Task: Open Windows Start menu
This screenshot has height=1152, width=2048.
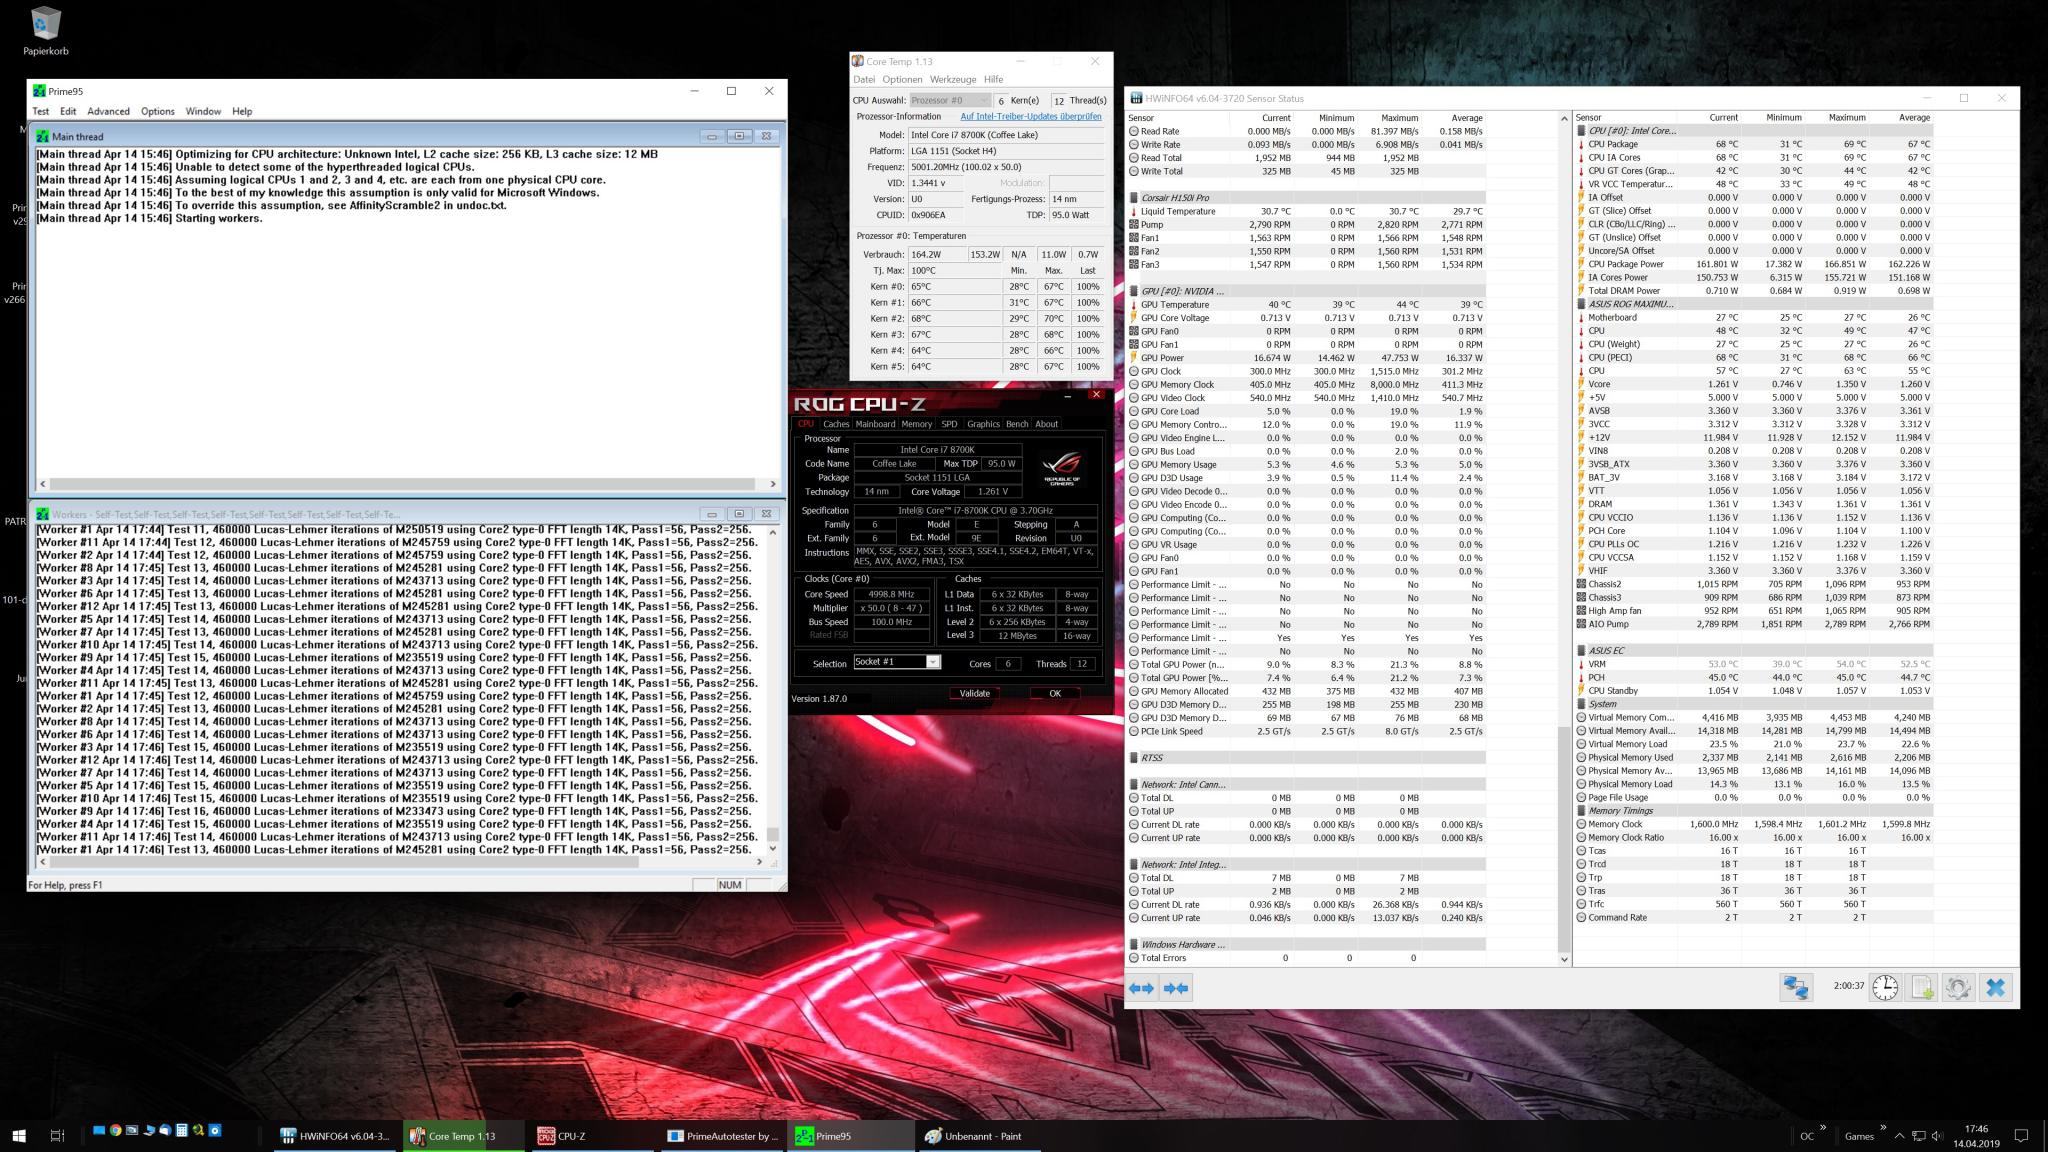Action: point(19,1135)
